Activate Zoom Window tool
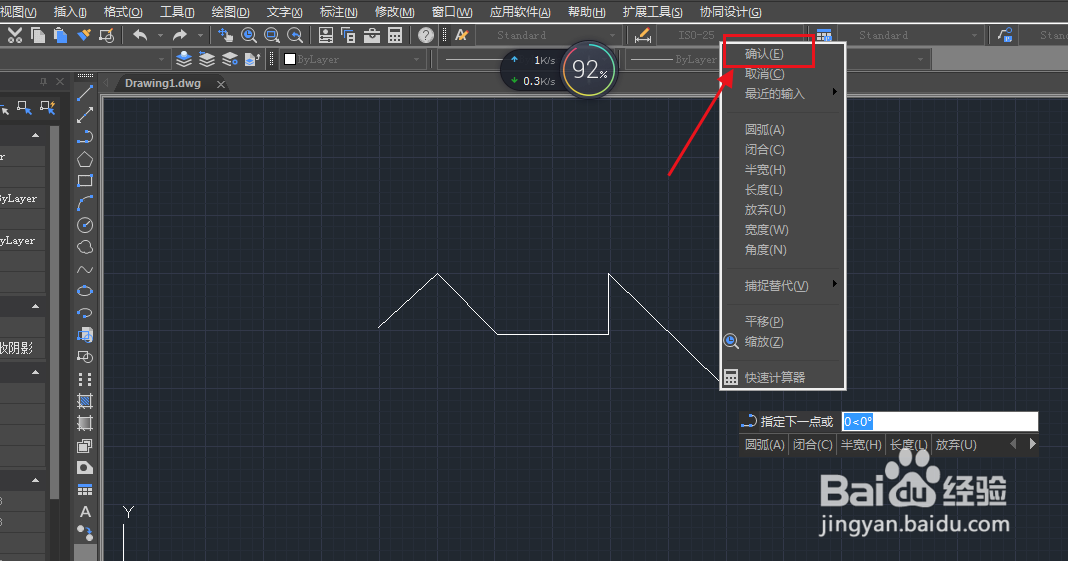This screenshot has height=561, width=1068. pos(272,35)
